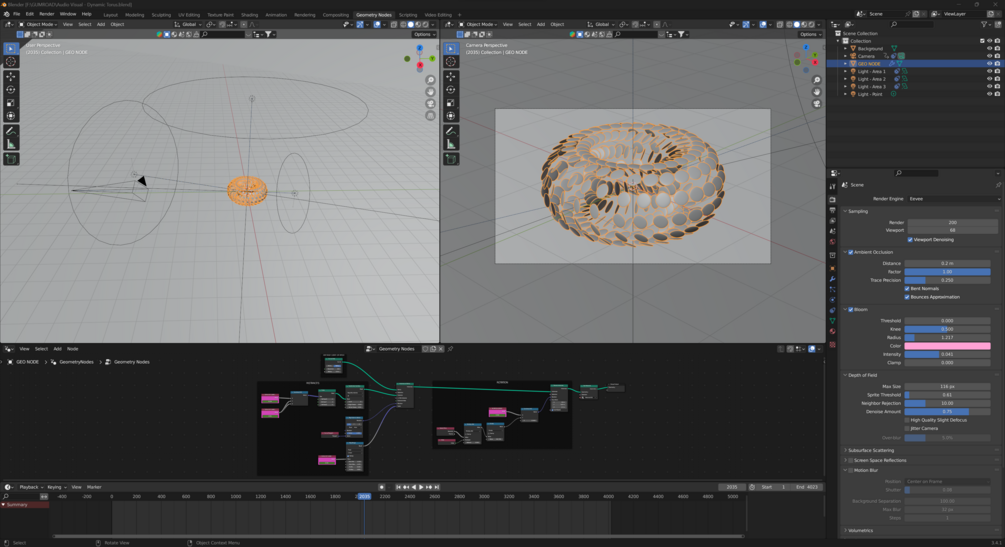The image size is (1005, 547).
Task: Select the Move tool in left viewport
Action: click(11, 76)
